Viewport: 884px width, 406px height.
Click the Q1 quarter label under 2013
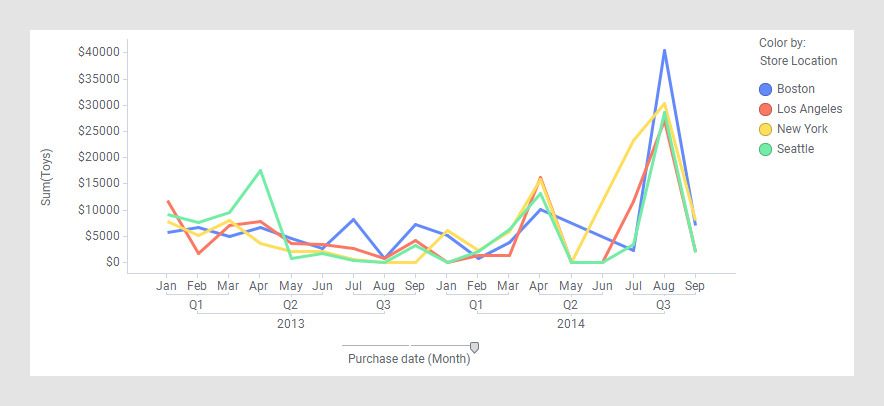[196, 305]
